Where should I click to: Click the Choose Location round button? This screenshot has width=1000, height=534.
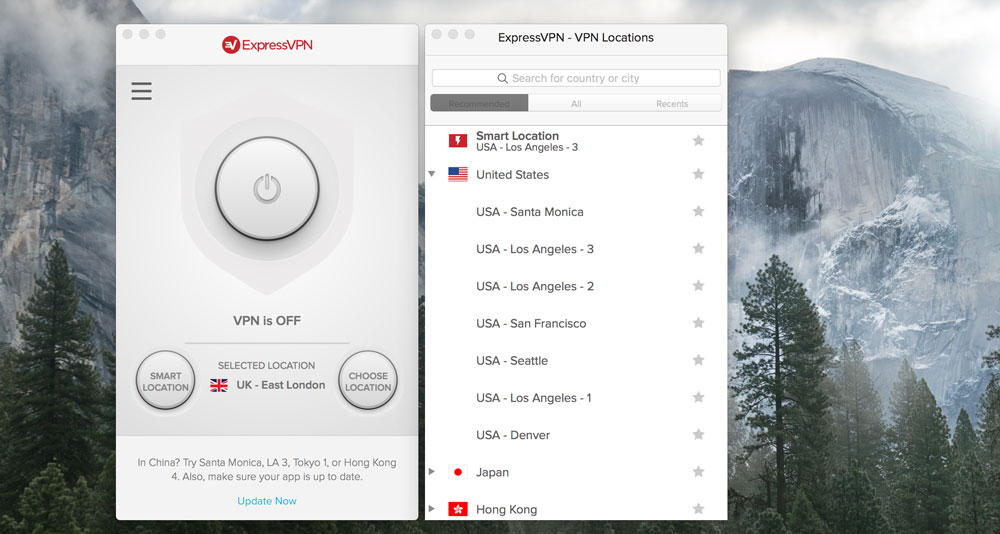point(368,381)
